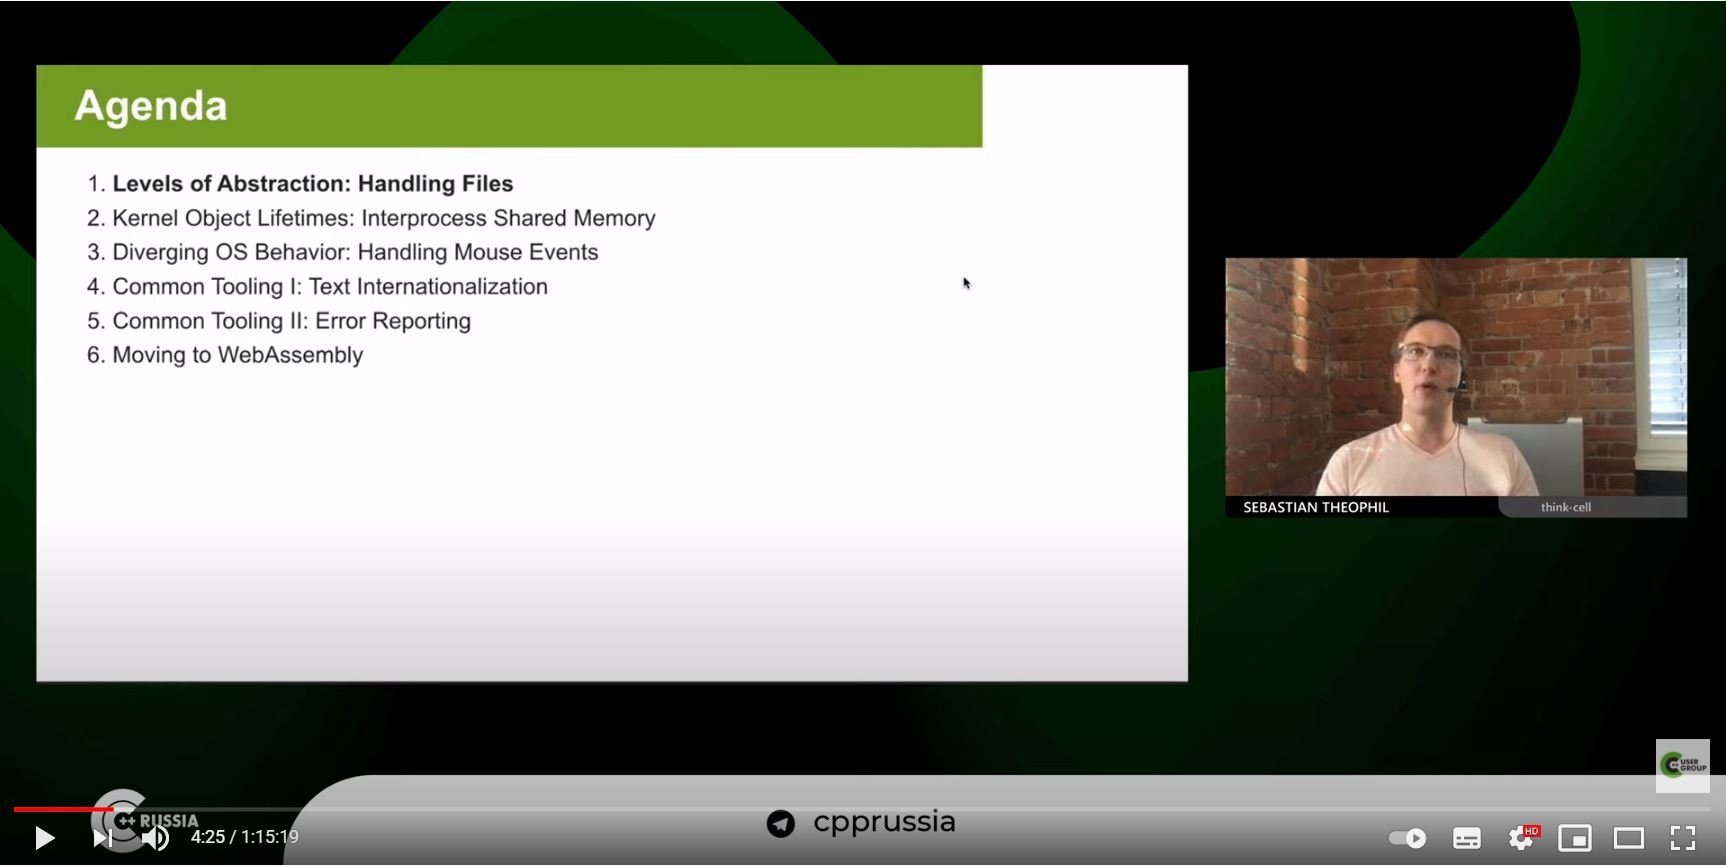Screen dimensions: 1726x866
Task: Click the 'cpprussia' text
Action: coord(884,822)
